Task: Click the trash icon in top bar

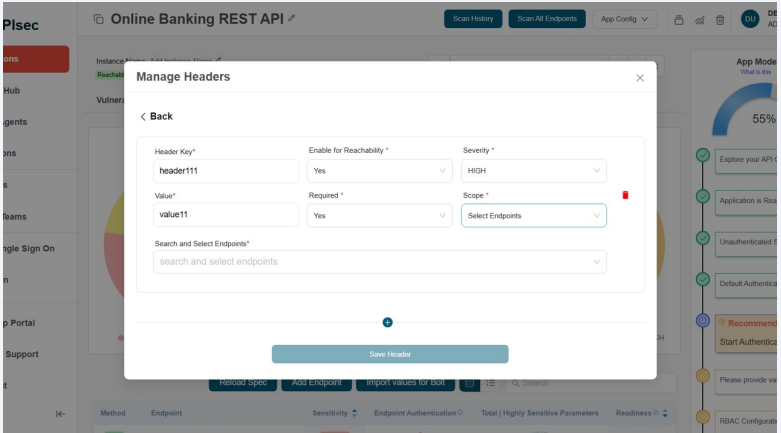Action: [x=720, y=19]
